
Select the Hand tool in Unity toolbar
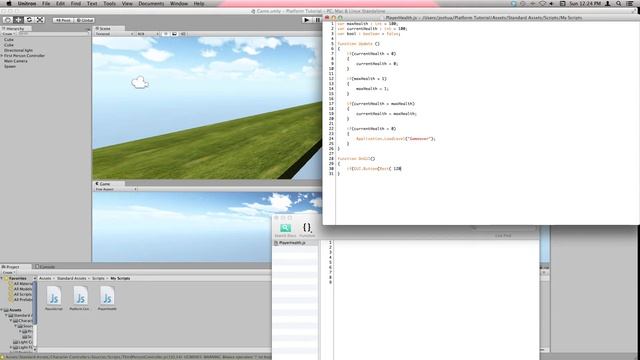(8, 20)
